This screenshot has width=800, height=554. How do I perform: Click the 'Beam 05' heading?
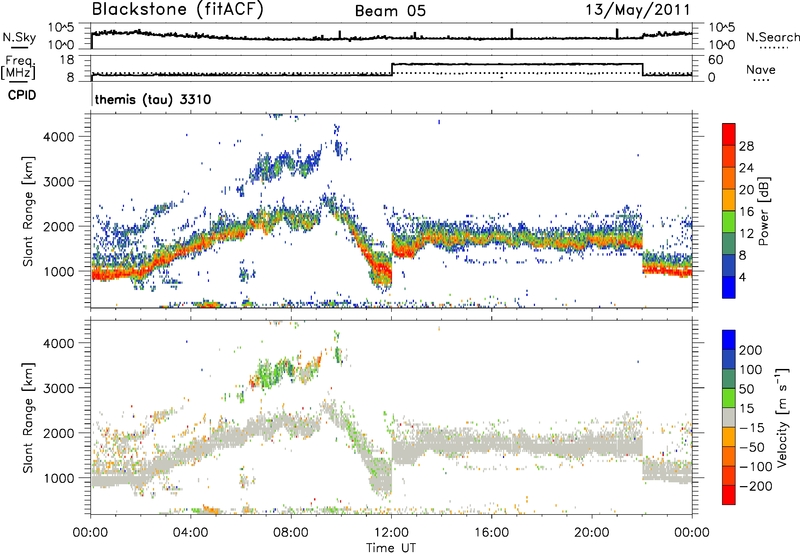pyautogui.click(x=390, y=11)
